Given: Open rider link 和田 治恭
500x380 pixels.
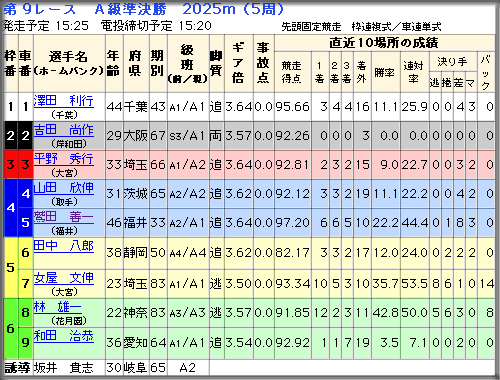Looking at the screenshot, I should [x=63, y=336].
